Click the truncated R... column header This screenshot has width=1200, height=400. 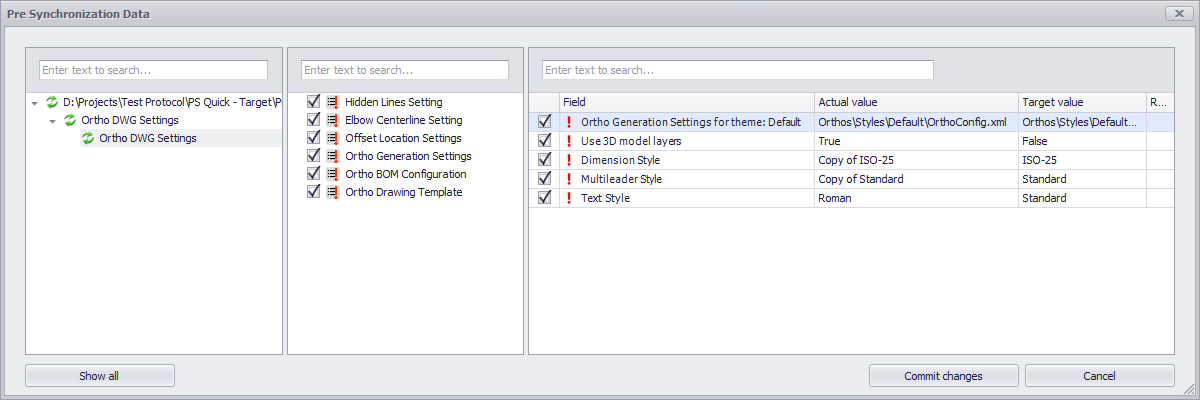coord(1160,102)
